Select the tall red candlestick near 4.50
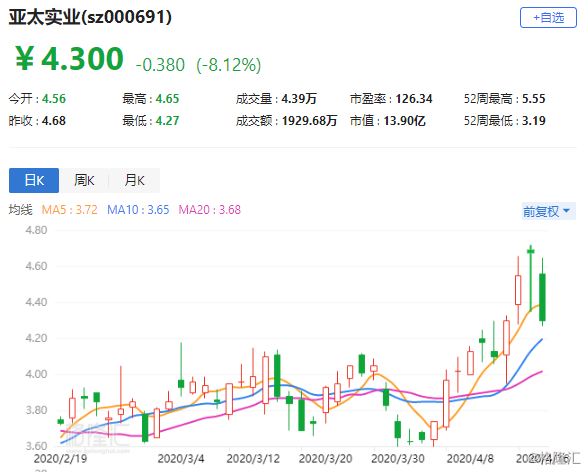Image resolution: width=588 pixels, height=472 pixels. coord(518,290)
